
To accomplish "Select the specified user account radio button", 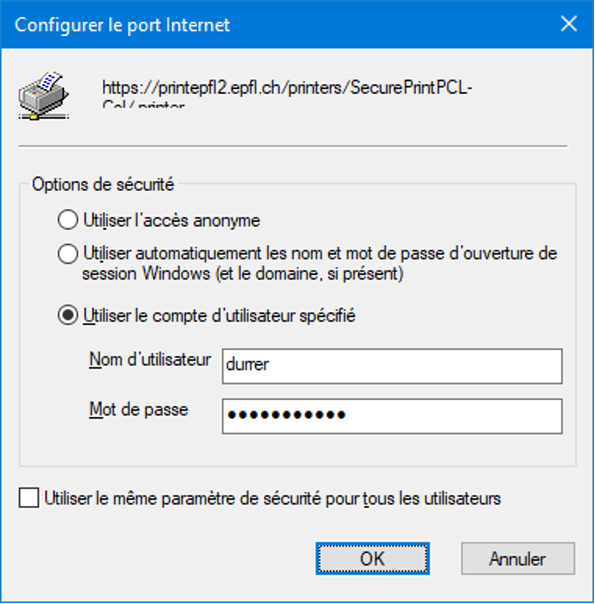I will pyautogui.click(x=68, y=315).
